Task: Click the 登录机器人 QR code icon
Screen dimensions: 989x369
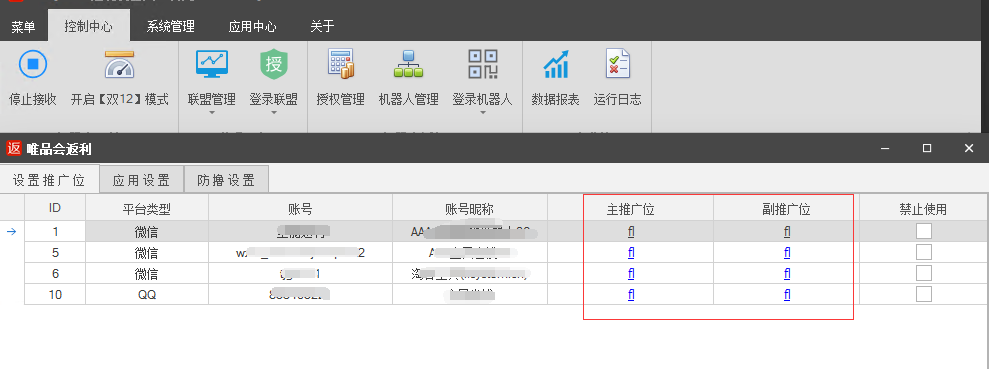Action: (483, 64)
